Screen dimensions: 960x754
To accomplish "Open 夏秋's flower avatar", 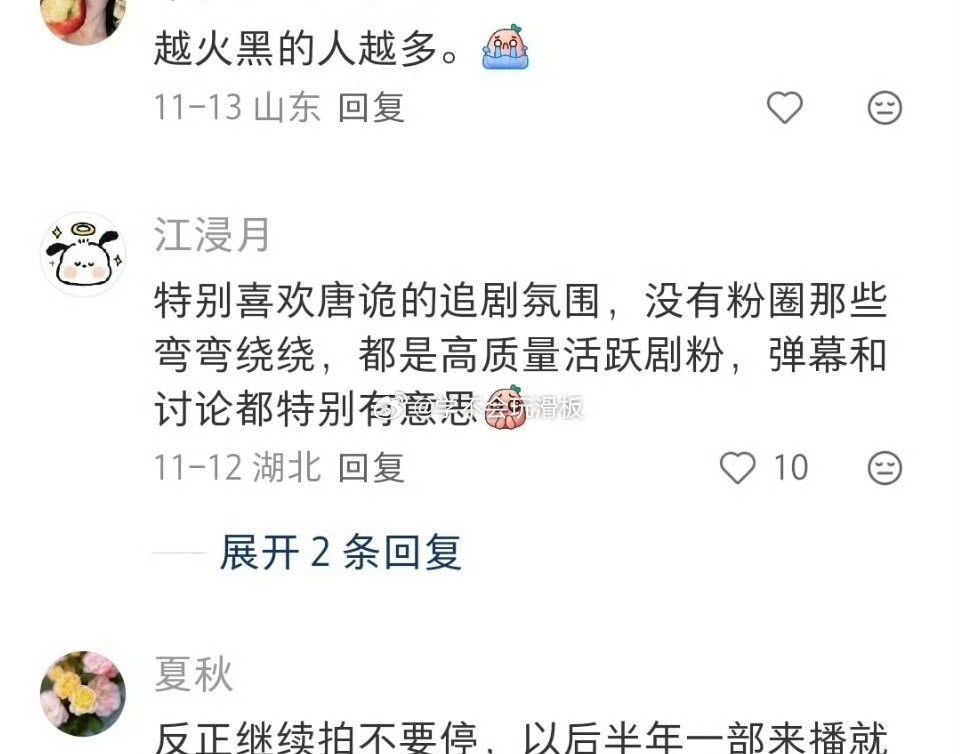I will (83, 693).
